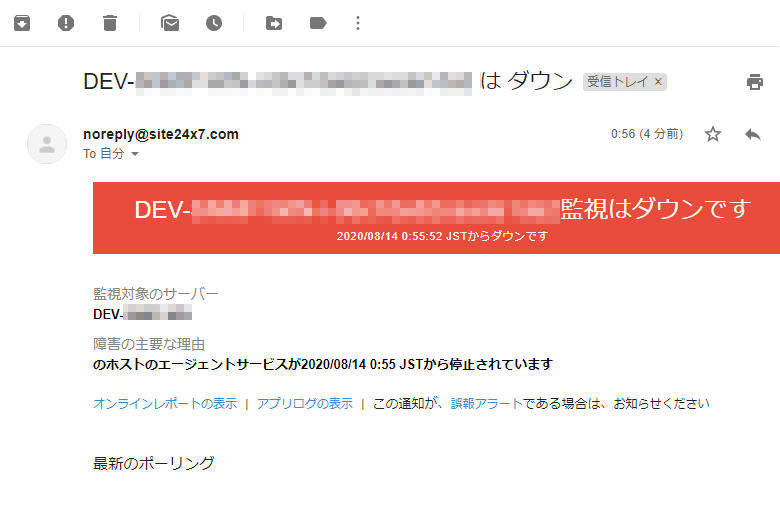Viewport: 780px width, 510px height.
Task: Delete the email using the trash icon
Action: [109, 23]
